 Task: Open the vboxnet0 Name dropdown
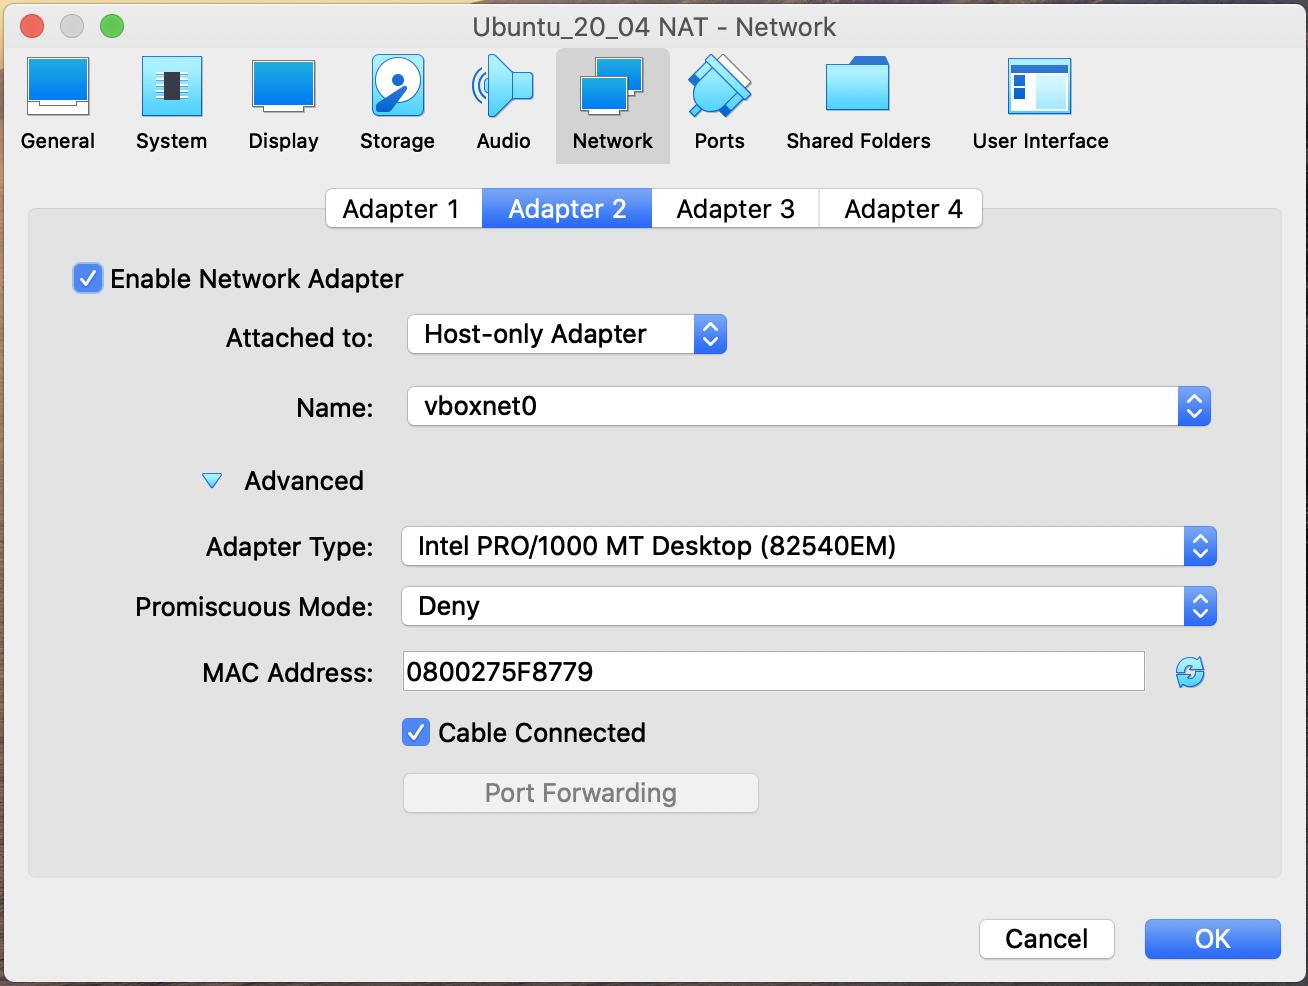coord(808,406)
